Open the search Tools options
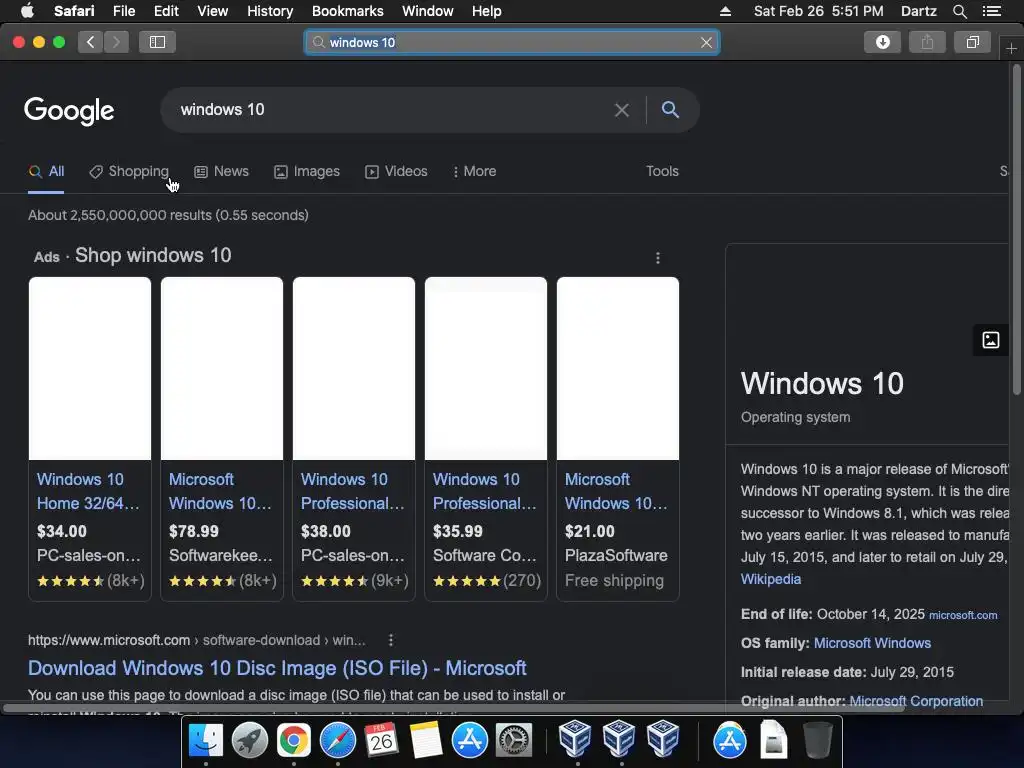1024x768 pixels. [662, 171]
